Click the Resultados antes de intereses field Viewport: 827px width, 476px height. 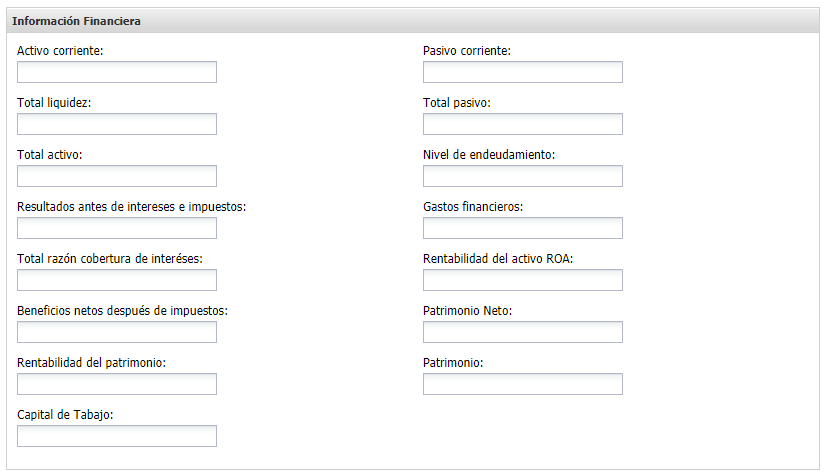tap(117, 228)
